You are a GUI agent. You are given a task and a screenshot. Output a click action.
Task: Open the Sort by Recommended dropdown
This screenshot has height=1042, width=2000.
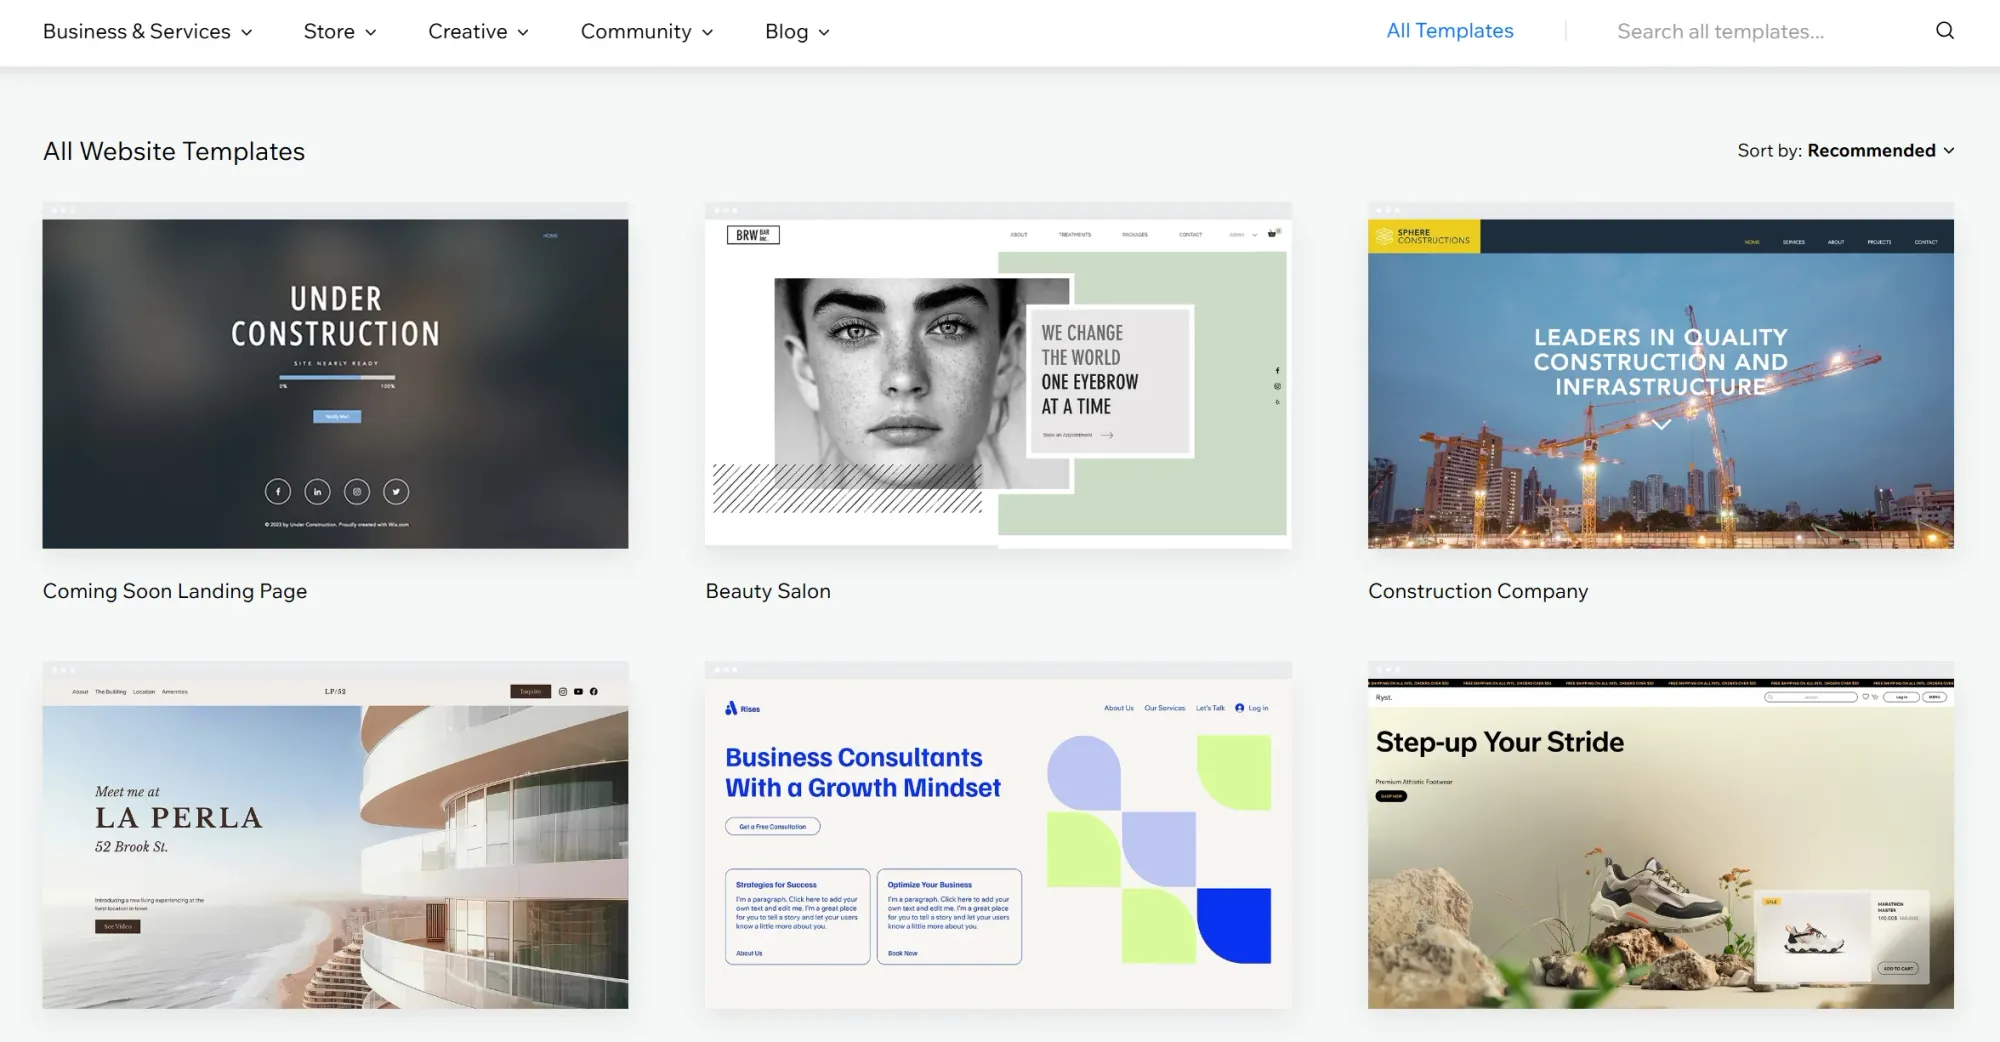tap(1845, 150)
